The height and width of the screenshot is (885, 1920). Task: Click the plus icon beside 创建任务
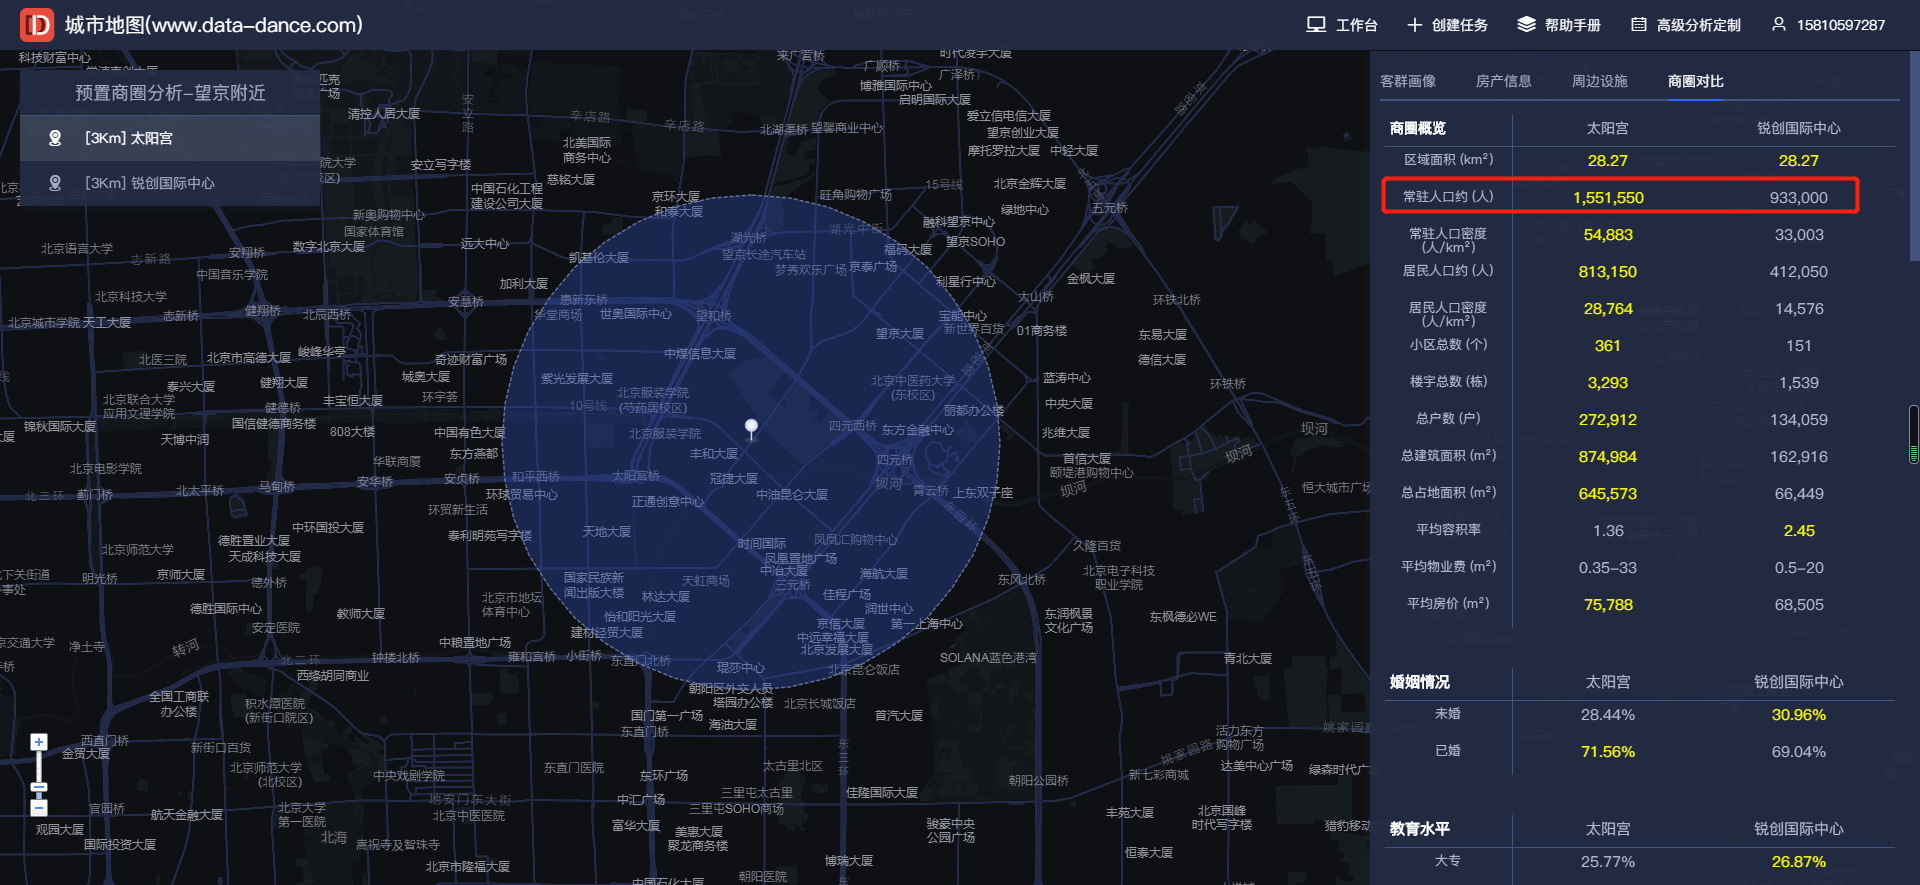(1415, 24)
